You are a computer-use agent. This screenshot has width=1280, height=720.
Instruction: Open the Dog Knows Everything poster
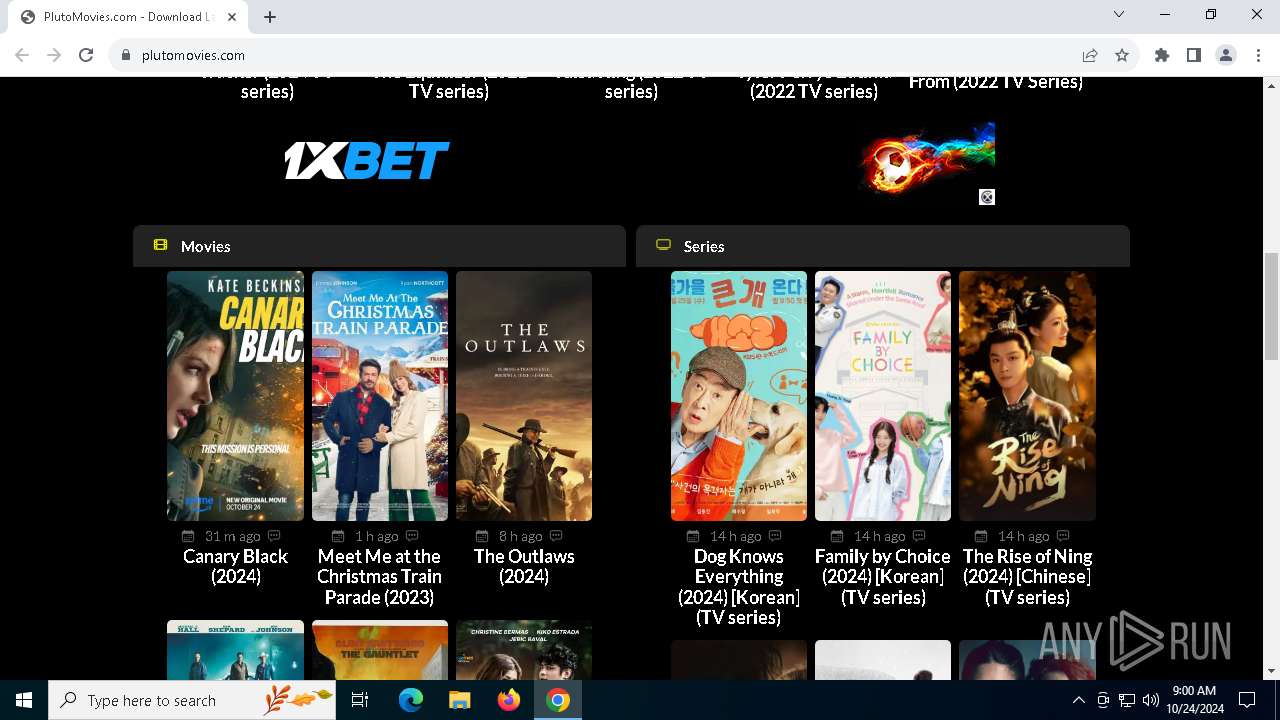[x=739, y=396]
